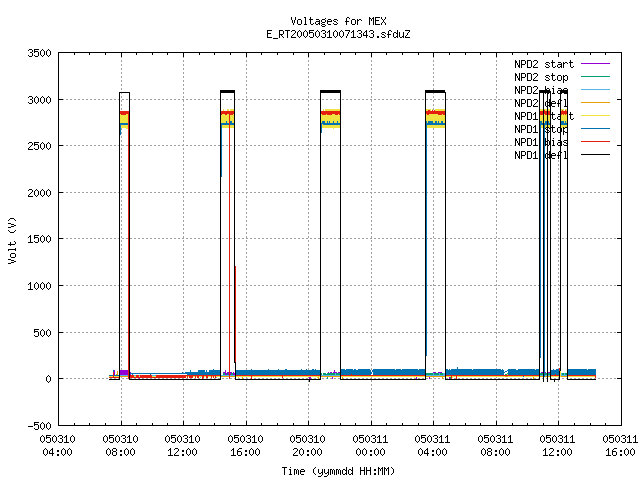This screenshot has width=640, height=480.
Task: Click the yellow NPD1 start legend line
Action: pos(595,116)
